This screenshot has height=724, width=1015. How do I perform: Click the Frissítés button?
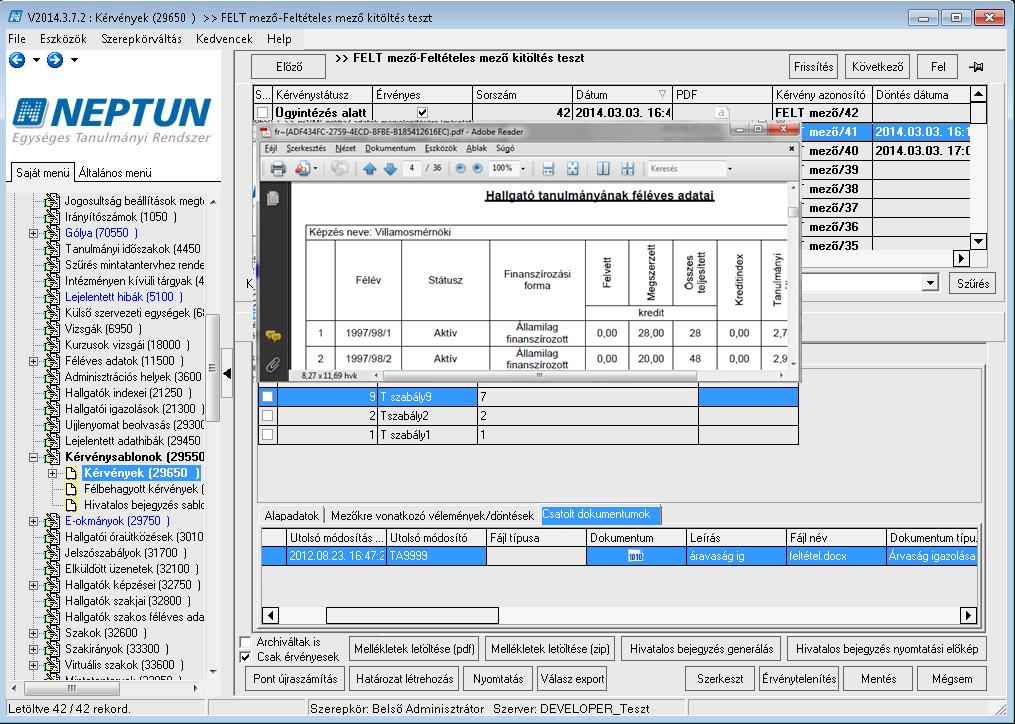click(x=814, y=67)
